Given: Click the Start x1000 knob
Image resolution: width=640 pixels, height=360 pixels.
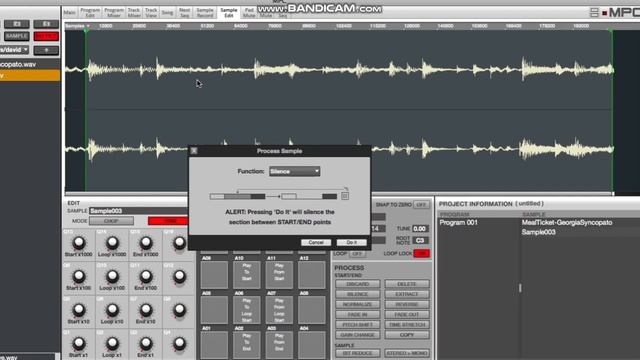Looking at the screenshot, I should (x=79, y=243).
